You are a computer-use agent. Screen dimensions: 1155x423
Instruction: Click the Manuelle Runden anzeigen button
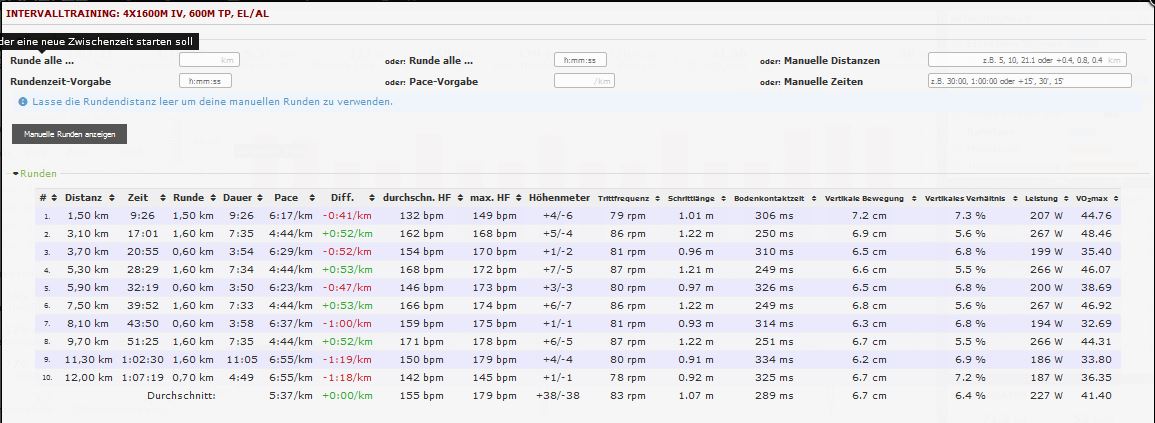(x=69, y=134)
